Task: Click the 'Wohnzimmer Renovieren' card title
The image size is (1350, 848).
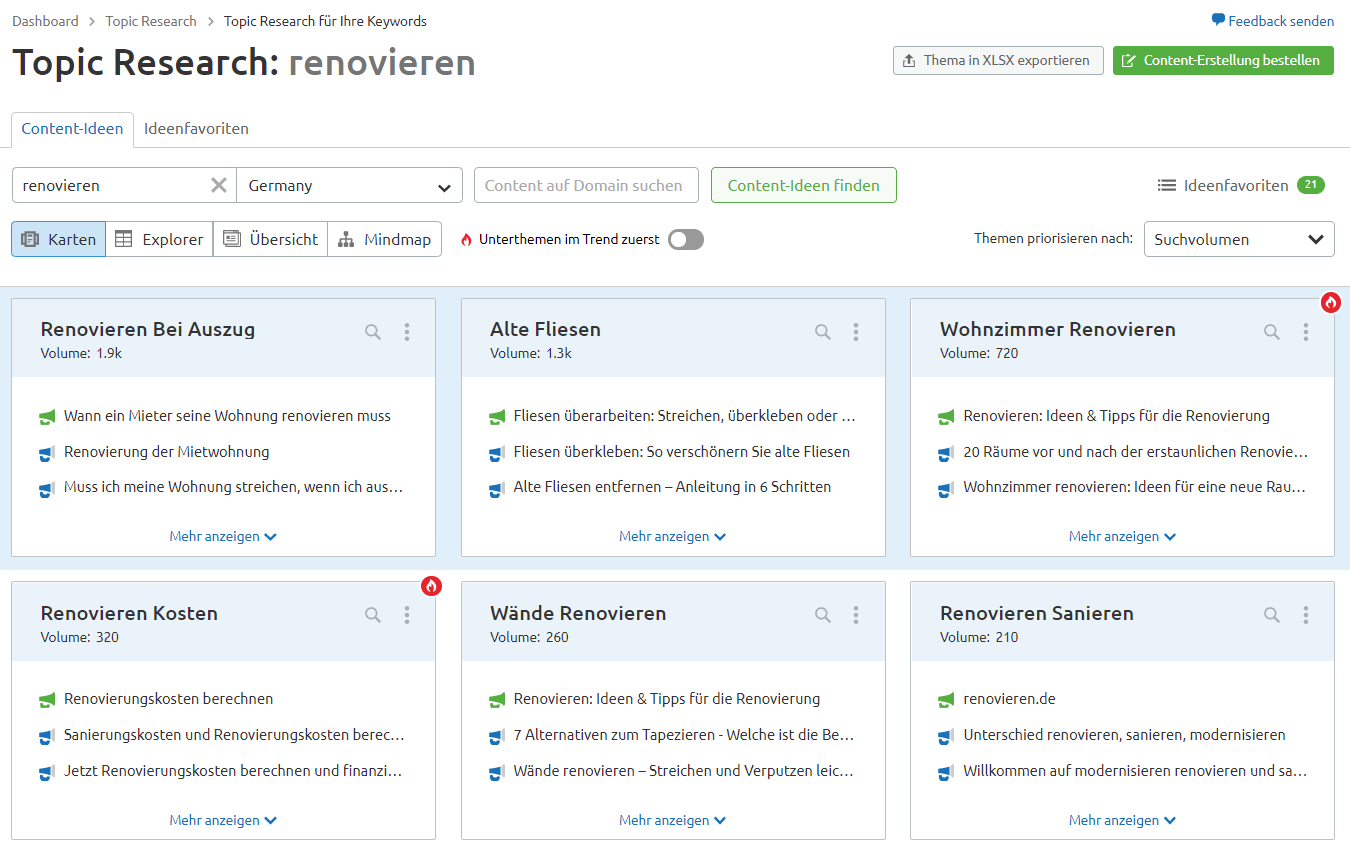Action: 1058,329
